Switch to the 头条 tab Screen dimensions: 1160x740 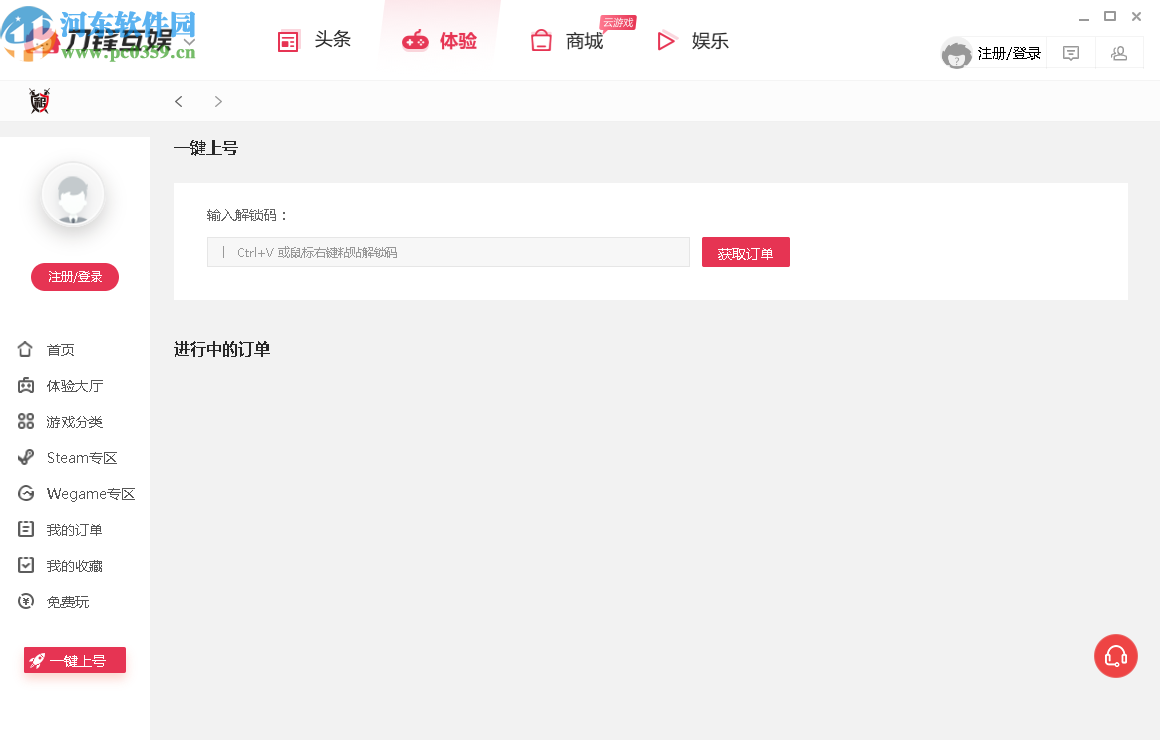tap(314, 40)
